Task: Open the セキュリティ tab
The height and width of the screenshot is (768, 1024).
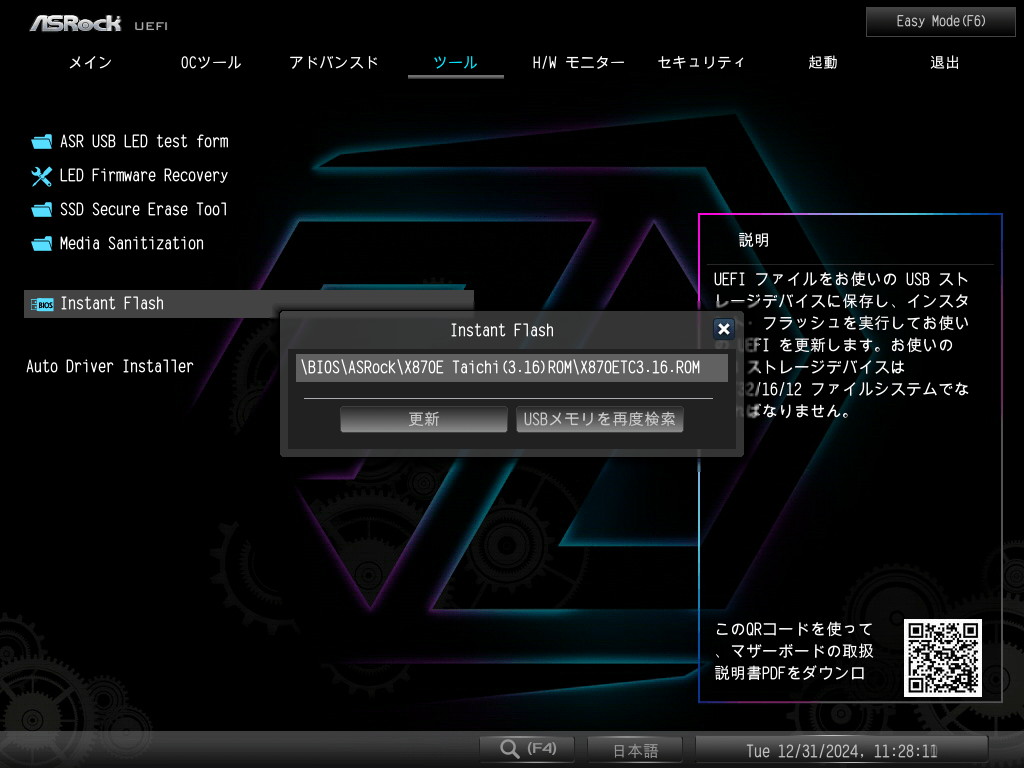Action: coord(701,63)
